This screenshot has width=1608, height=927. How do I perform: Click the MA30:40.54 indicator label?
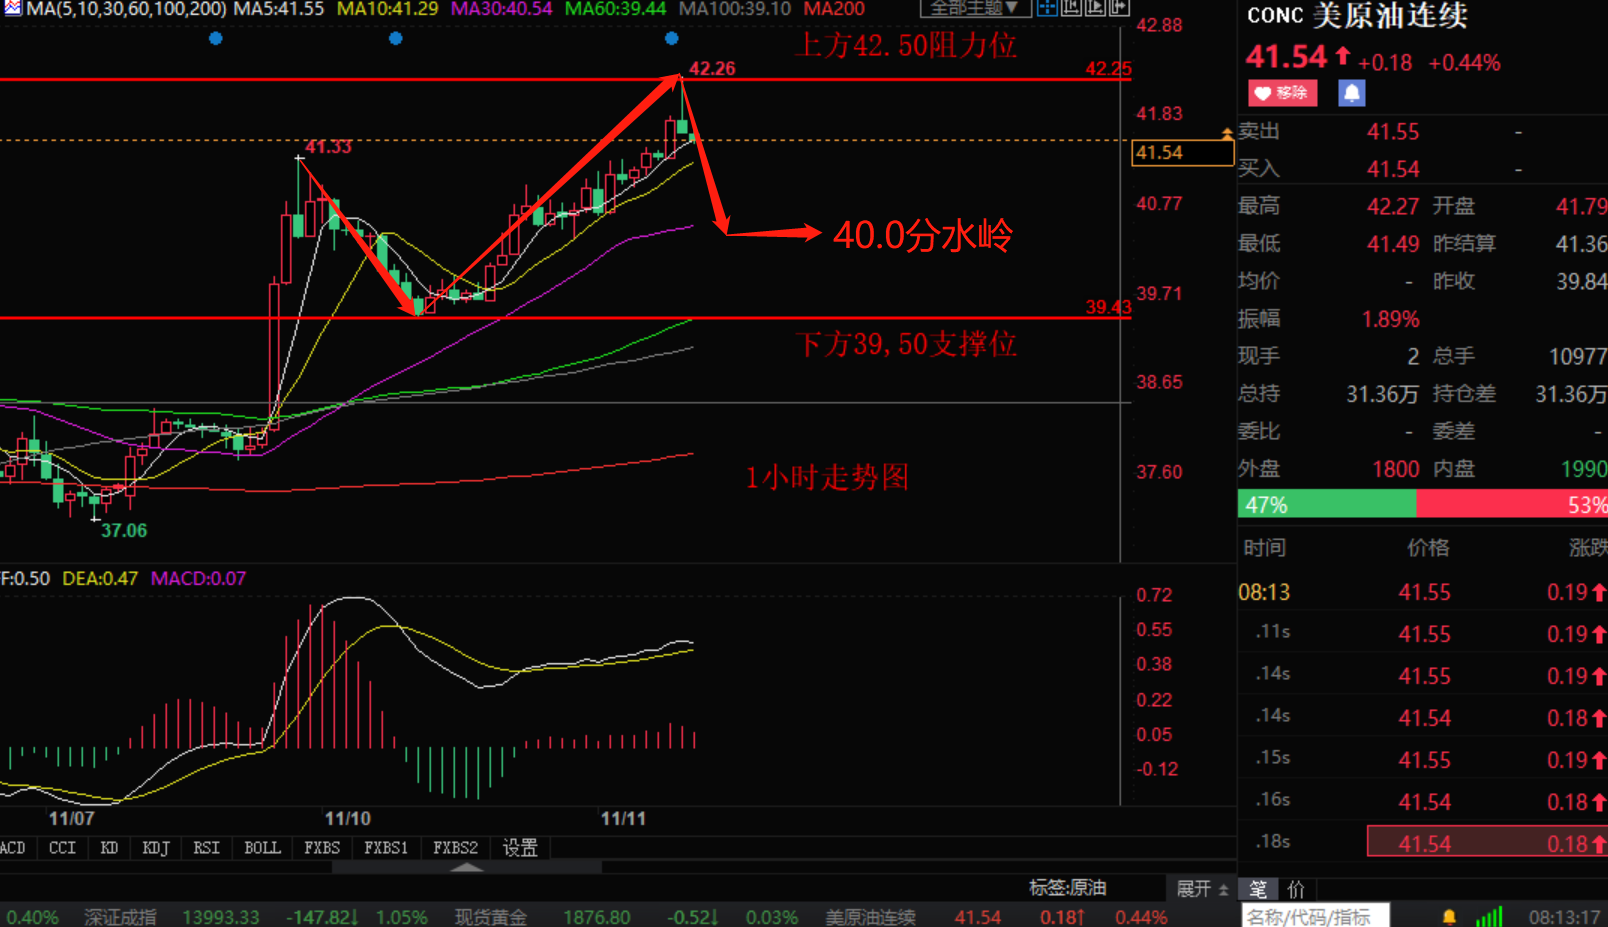pyautogui.click(x=501, y=9)
